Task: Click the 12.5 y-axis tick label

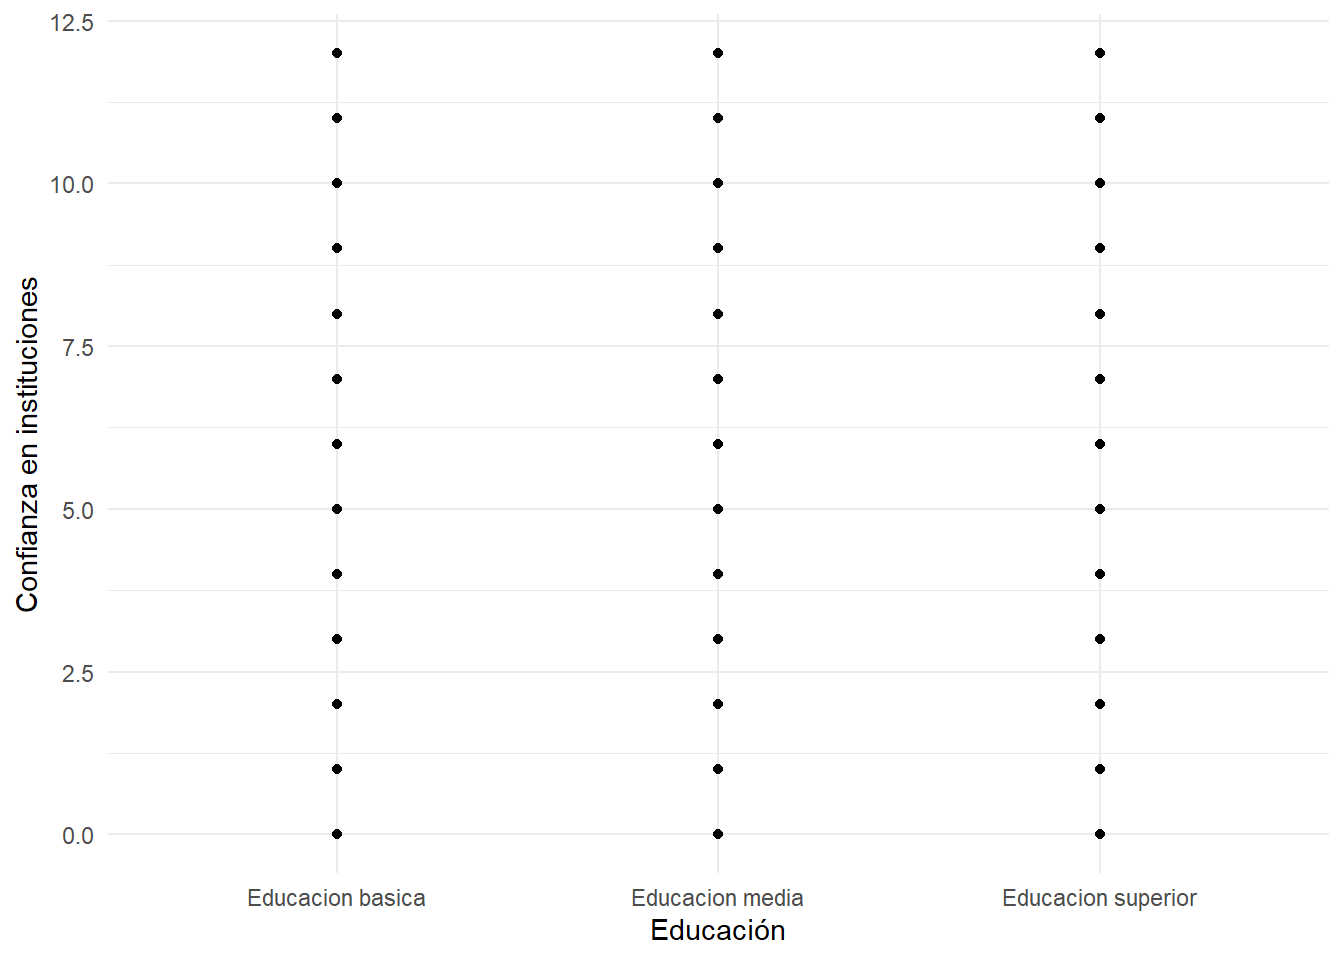Action: [x=72, y=22]
